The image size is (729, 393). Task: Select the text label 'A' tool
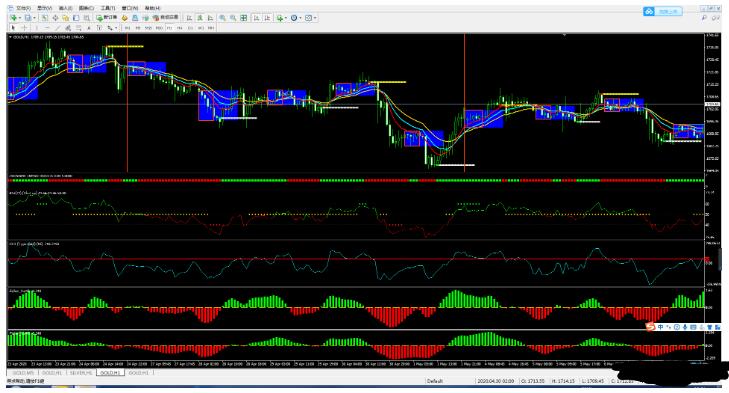tap(89, 28)
